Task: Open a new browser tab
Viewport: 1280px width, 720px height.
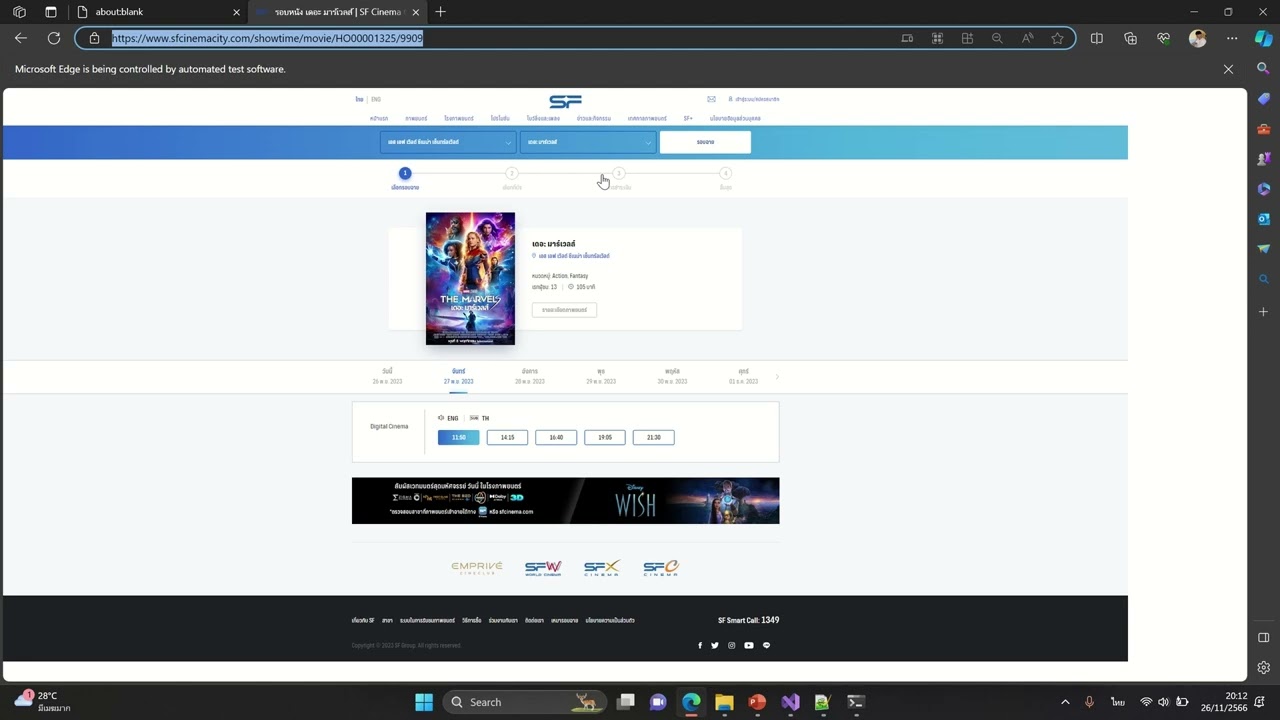Action: 441,12
